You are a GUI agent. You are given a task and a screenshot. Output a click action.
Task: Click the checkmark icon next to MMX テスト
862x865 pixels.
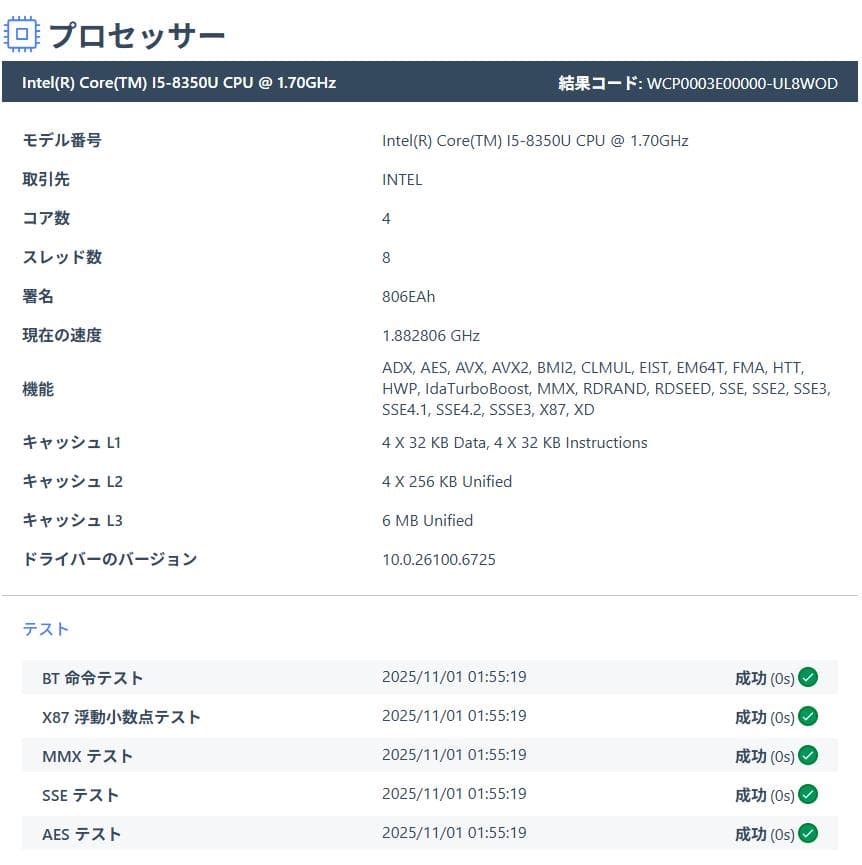point(806,756)
